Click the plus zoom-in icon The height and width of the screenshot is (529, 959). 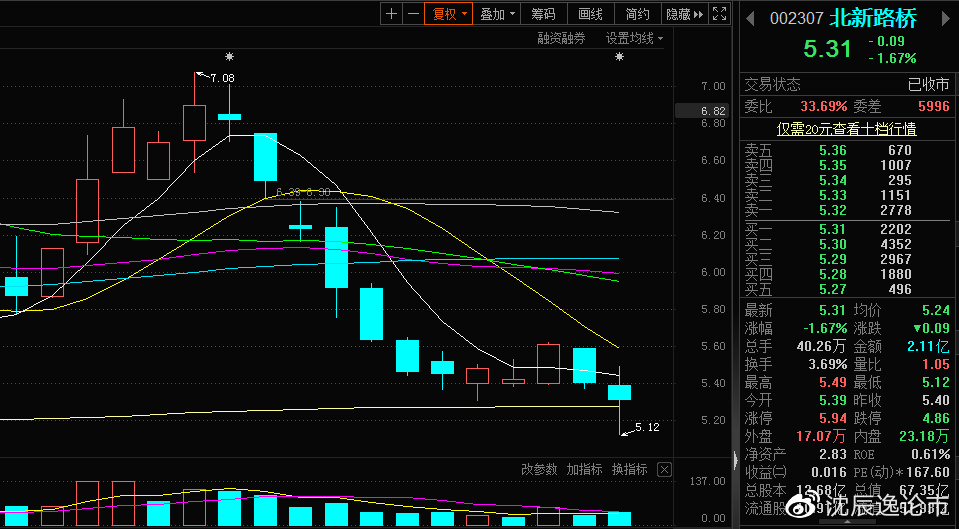tap(392, 13)
